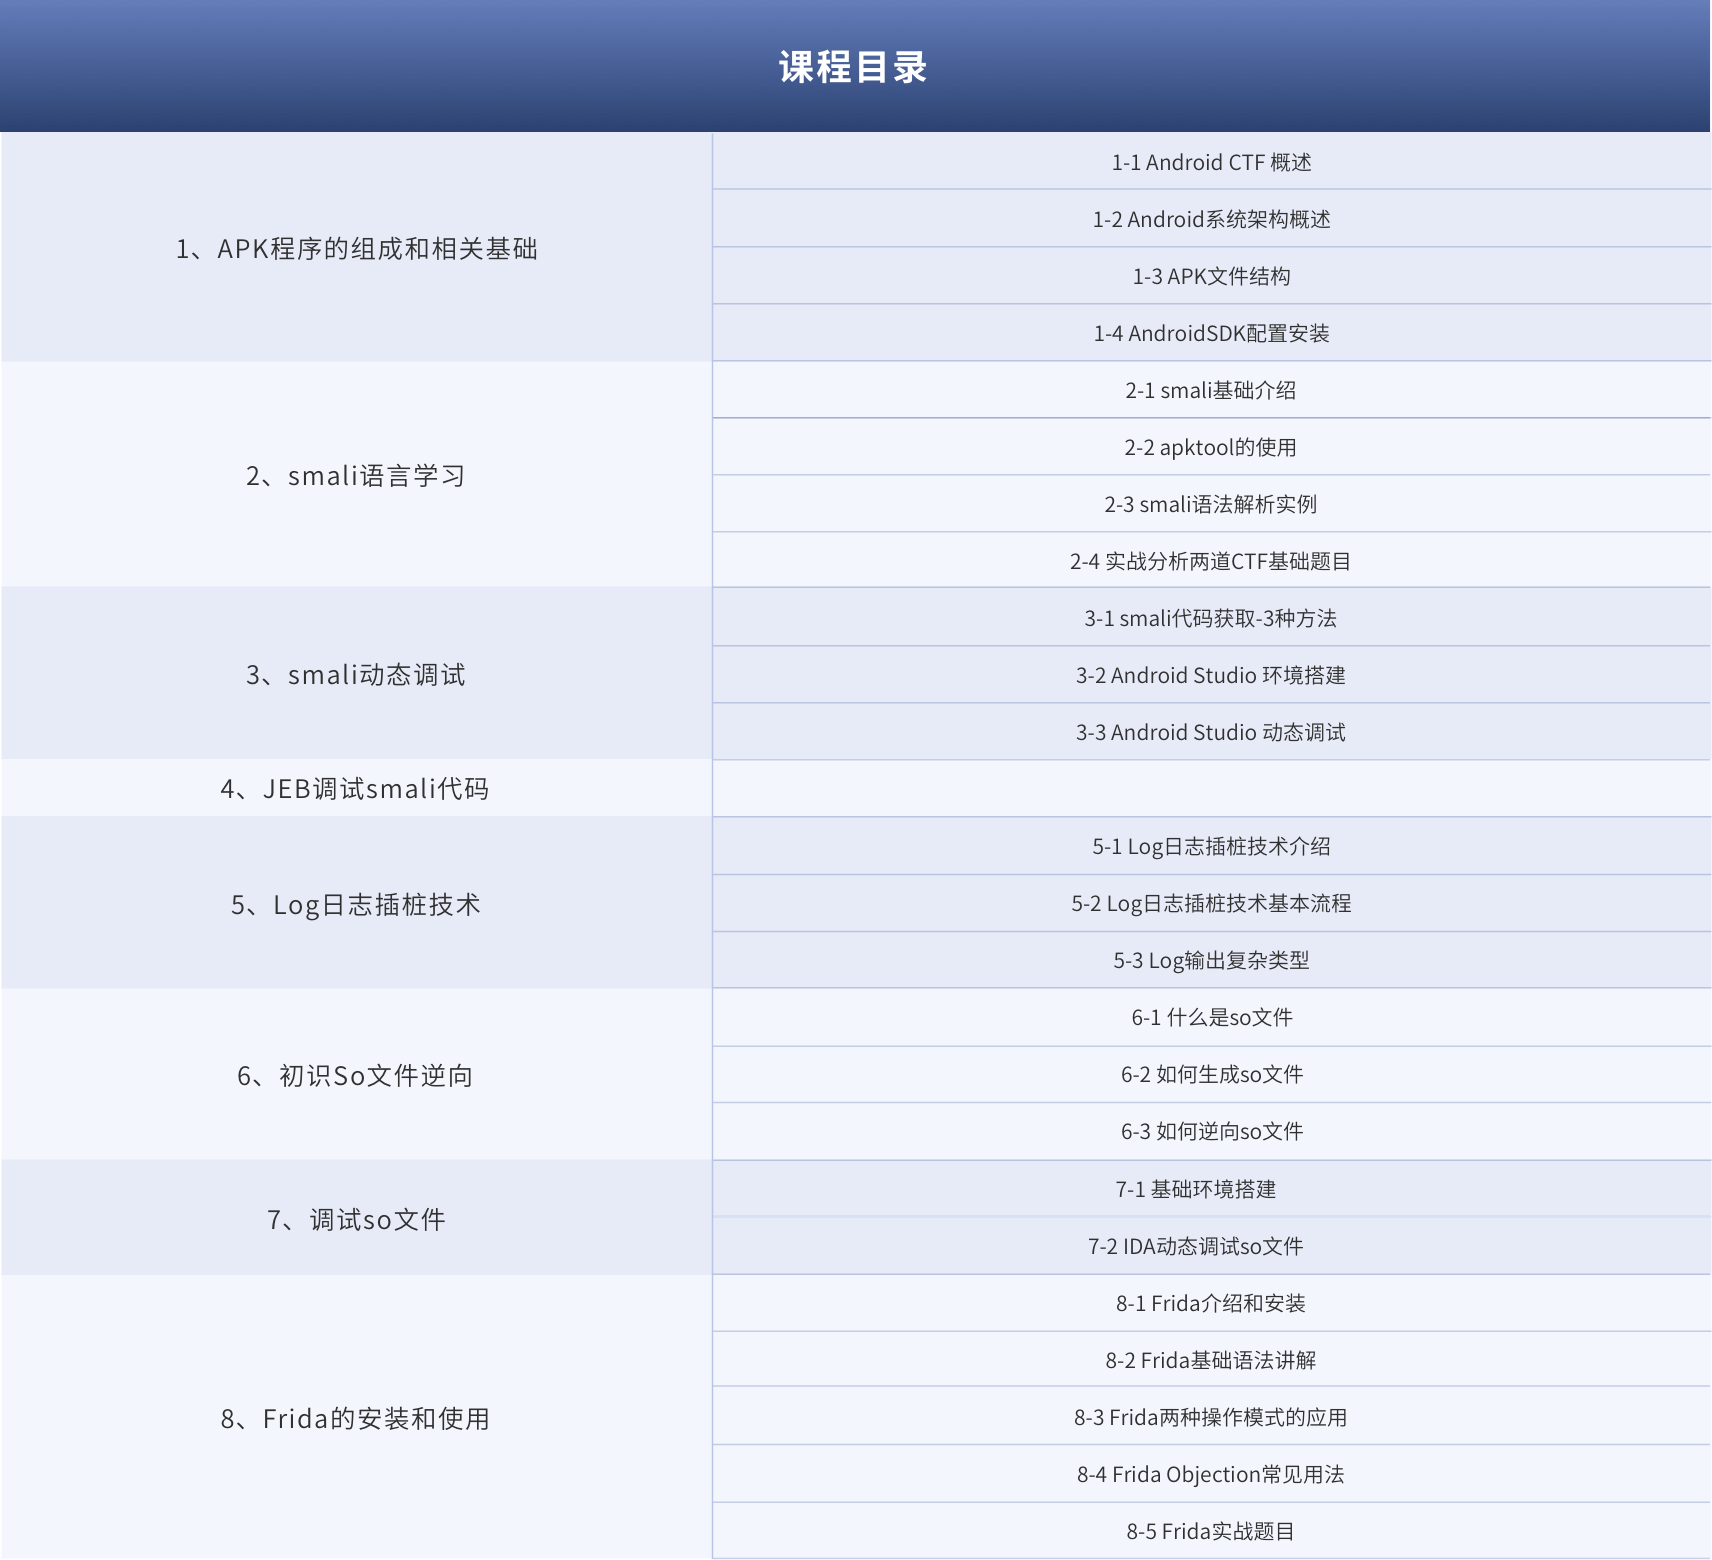Screen dimensions: 1712x1560
Task: Open lesson 1-3 APK文件结构
Action: tap(1211, 276)
